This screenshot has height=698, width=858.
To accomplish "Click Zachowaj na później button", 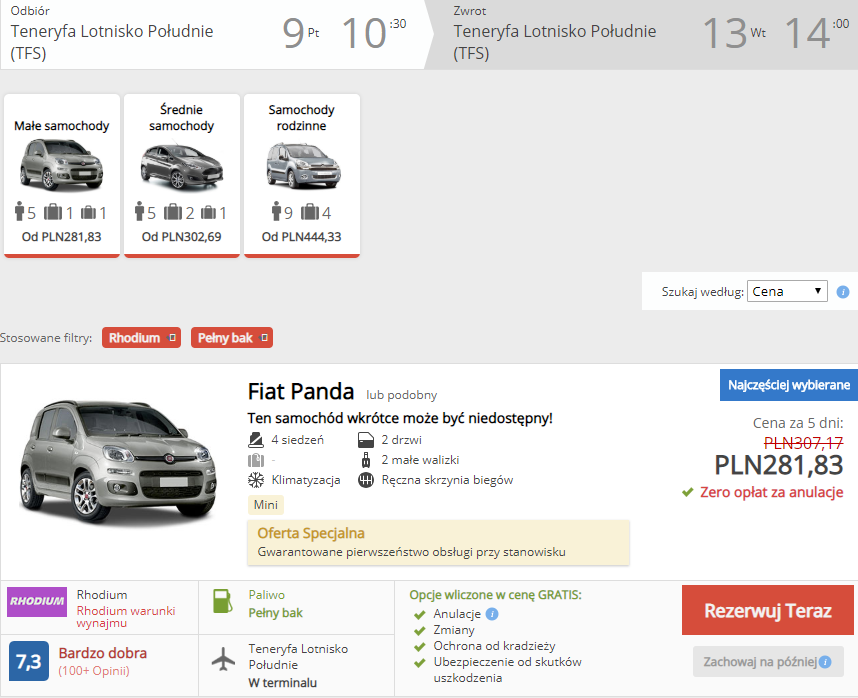I will [x=768, y=662].
